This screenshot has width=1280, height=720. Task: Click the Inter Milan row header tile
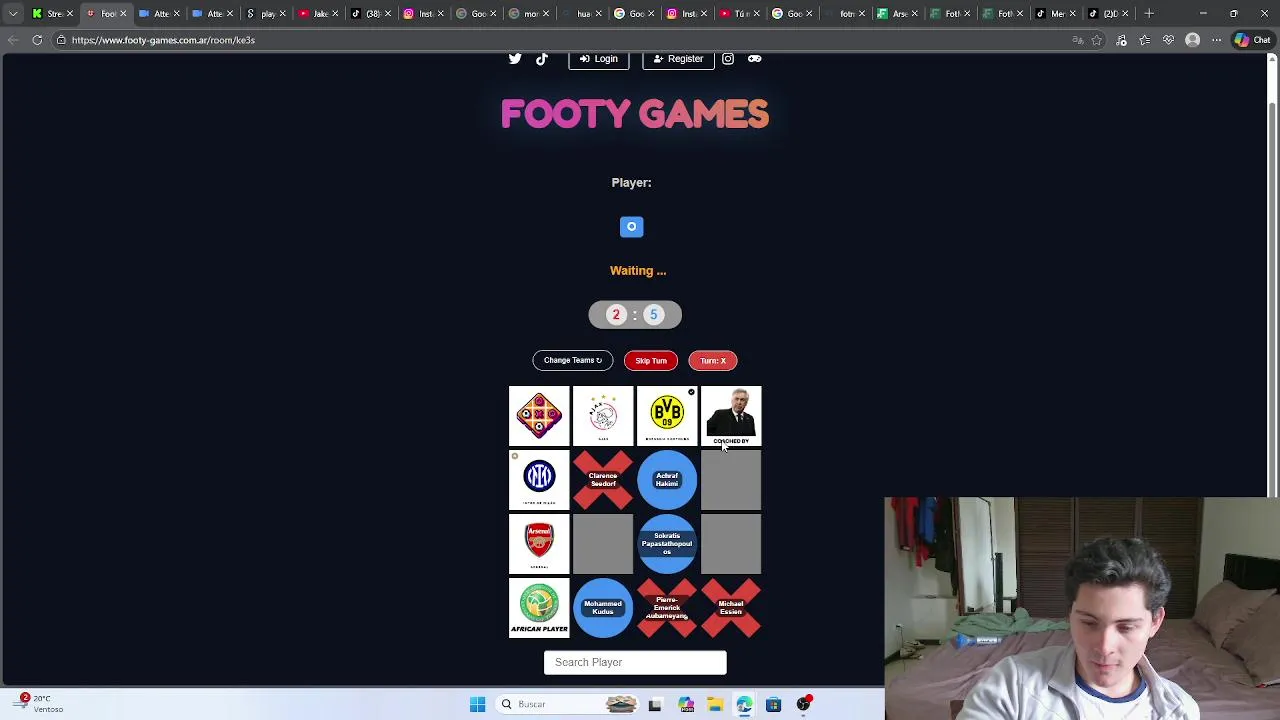coord(539,480)
